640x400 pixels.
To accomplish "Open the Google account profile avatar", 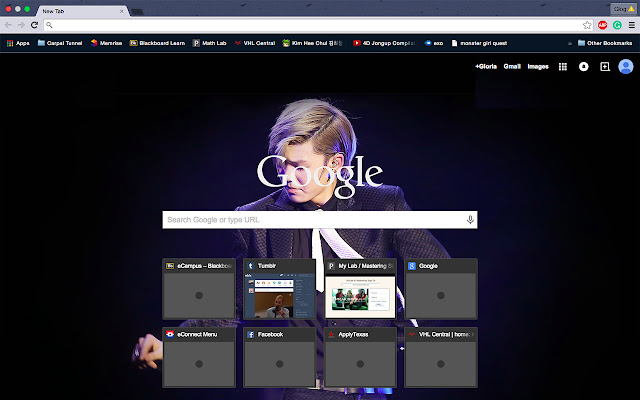I will pyautogui.click(x=626, y=67).
